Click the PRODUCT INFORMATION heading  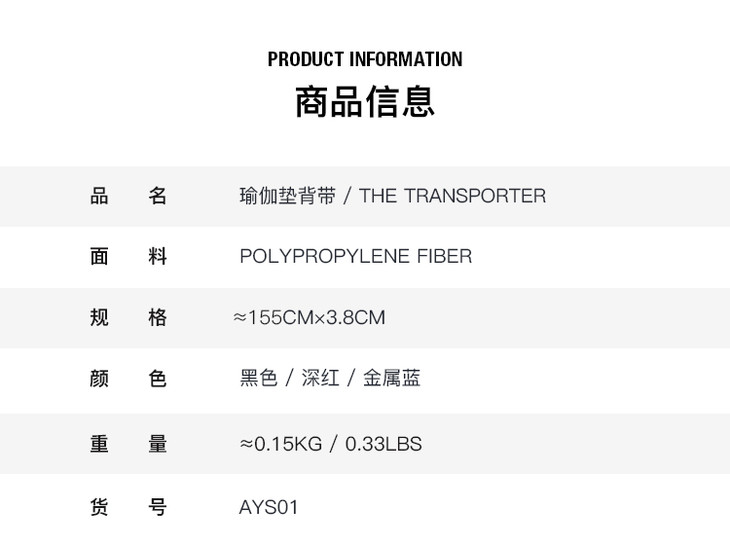365,59
